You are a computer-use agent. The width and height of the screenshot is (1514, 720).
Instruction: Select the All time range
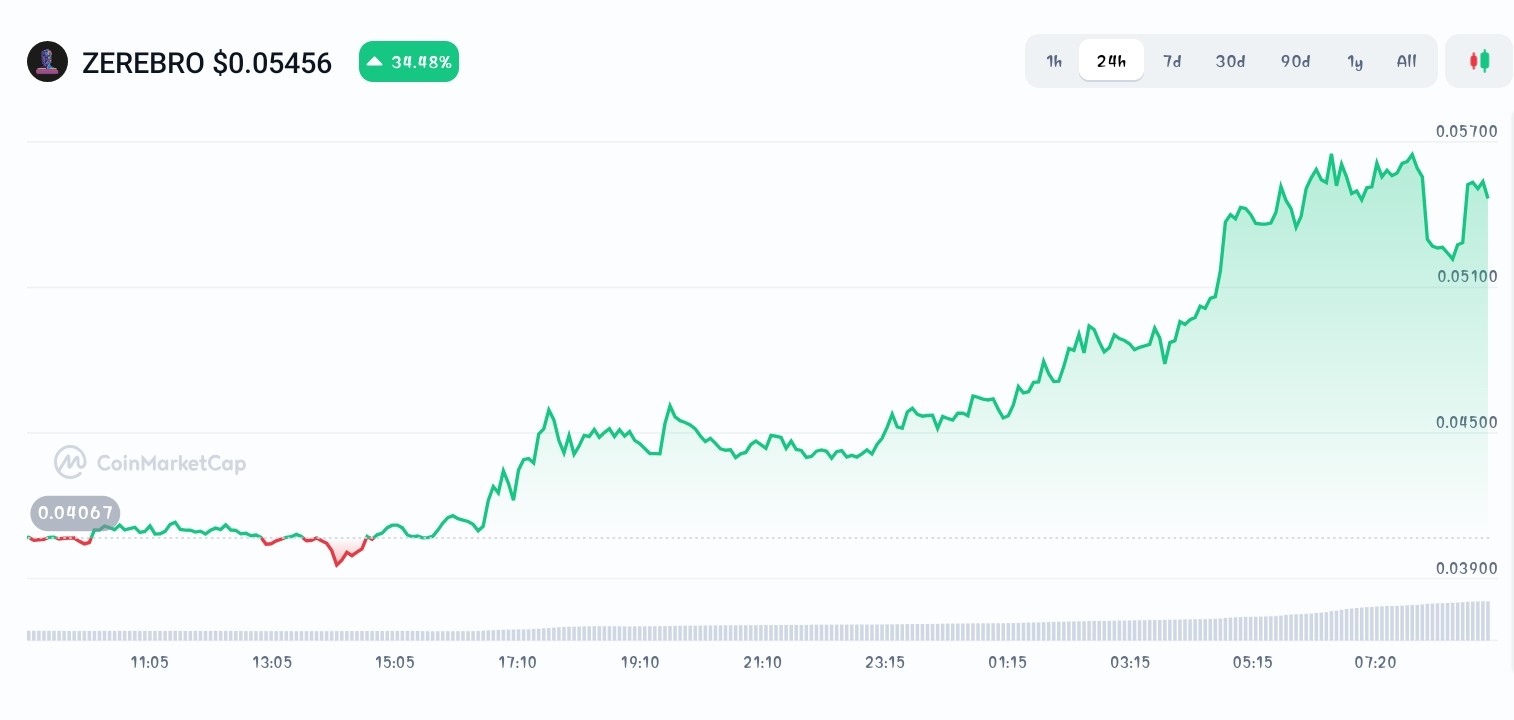pos(1406,61)
